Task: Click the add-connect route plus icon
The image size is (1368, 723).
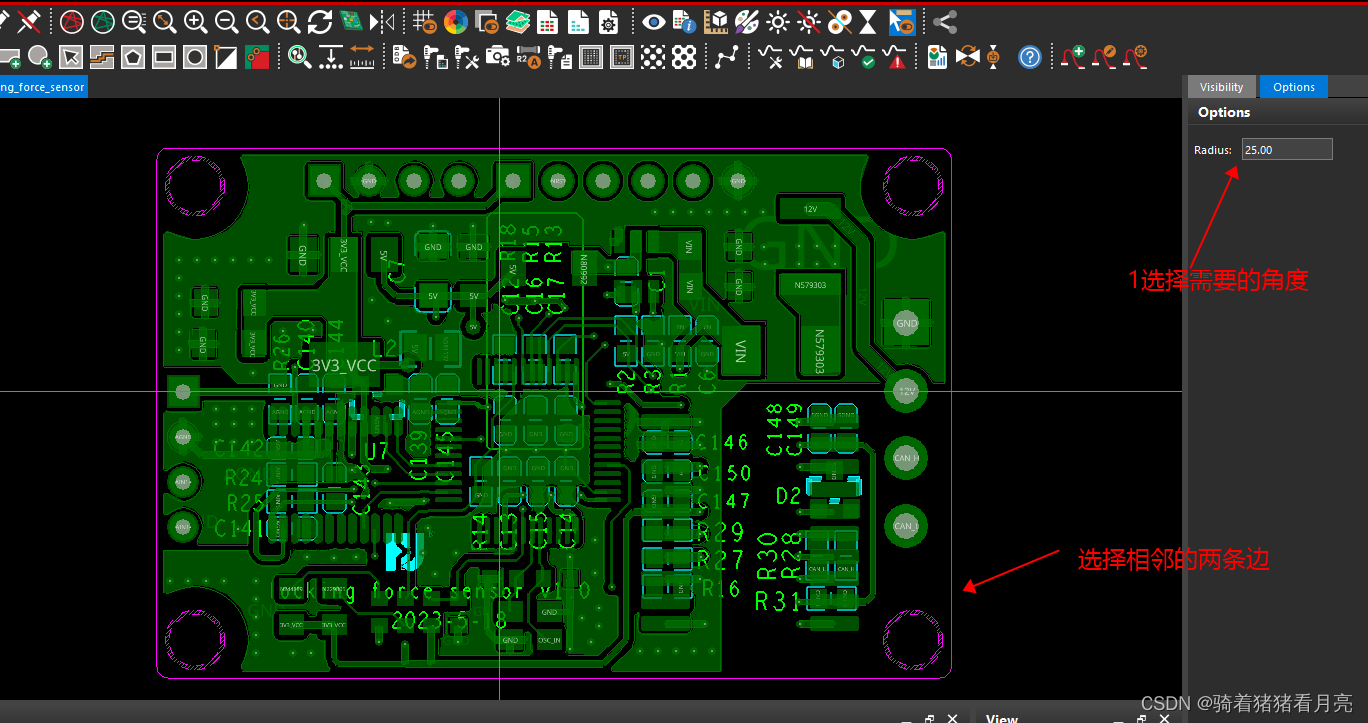Action: pos(1073,57)
